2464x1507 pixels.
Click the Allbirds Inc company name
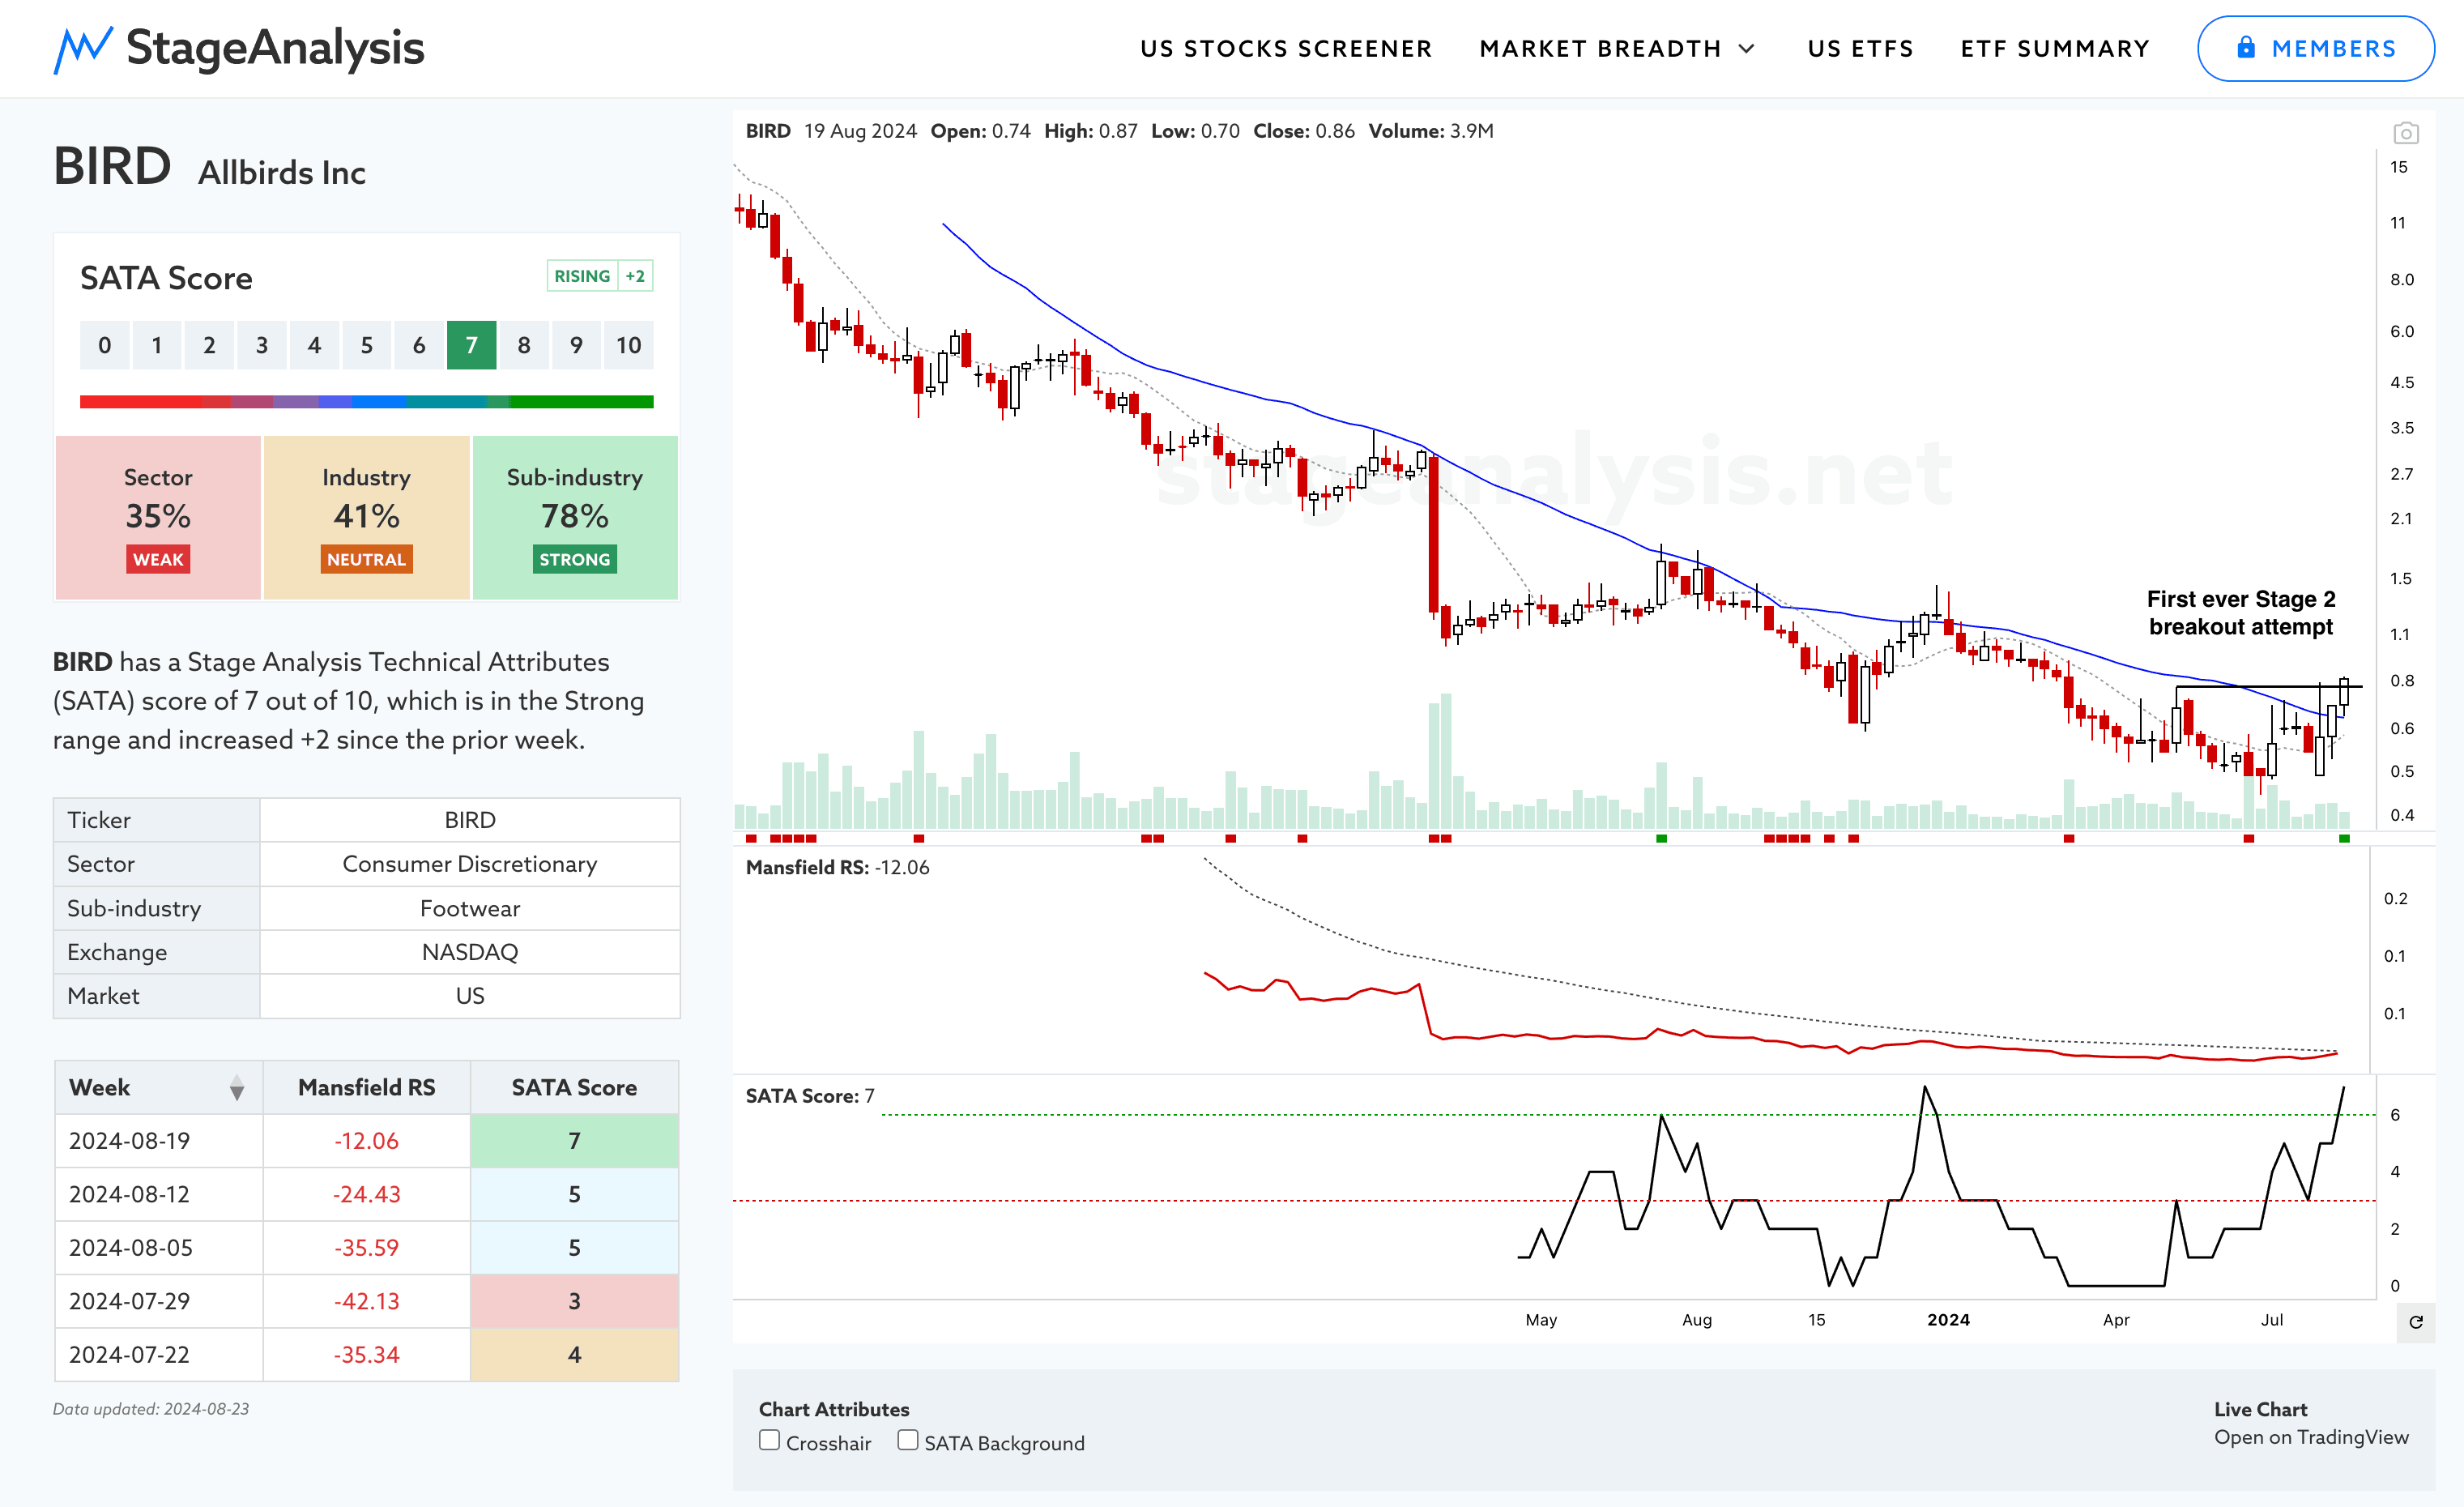pos(282,173)
